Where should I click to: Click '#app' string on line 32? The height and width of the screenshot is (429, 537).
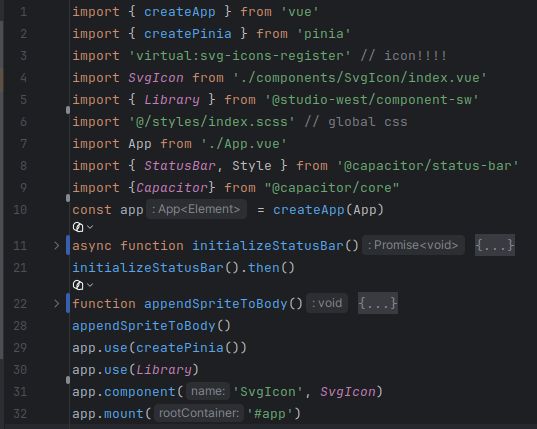270,413
